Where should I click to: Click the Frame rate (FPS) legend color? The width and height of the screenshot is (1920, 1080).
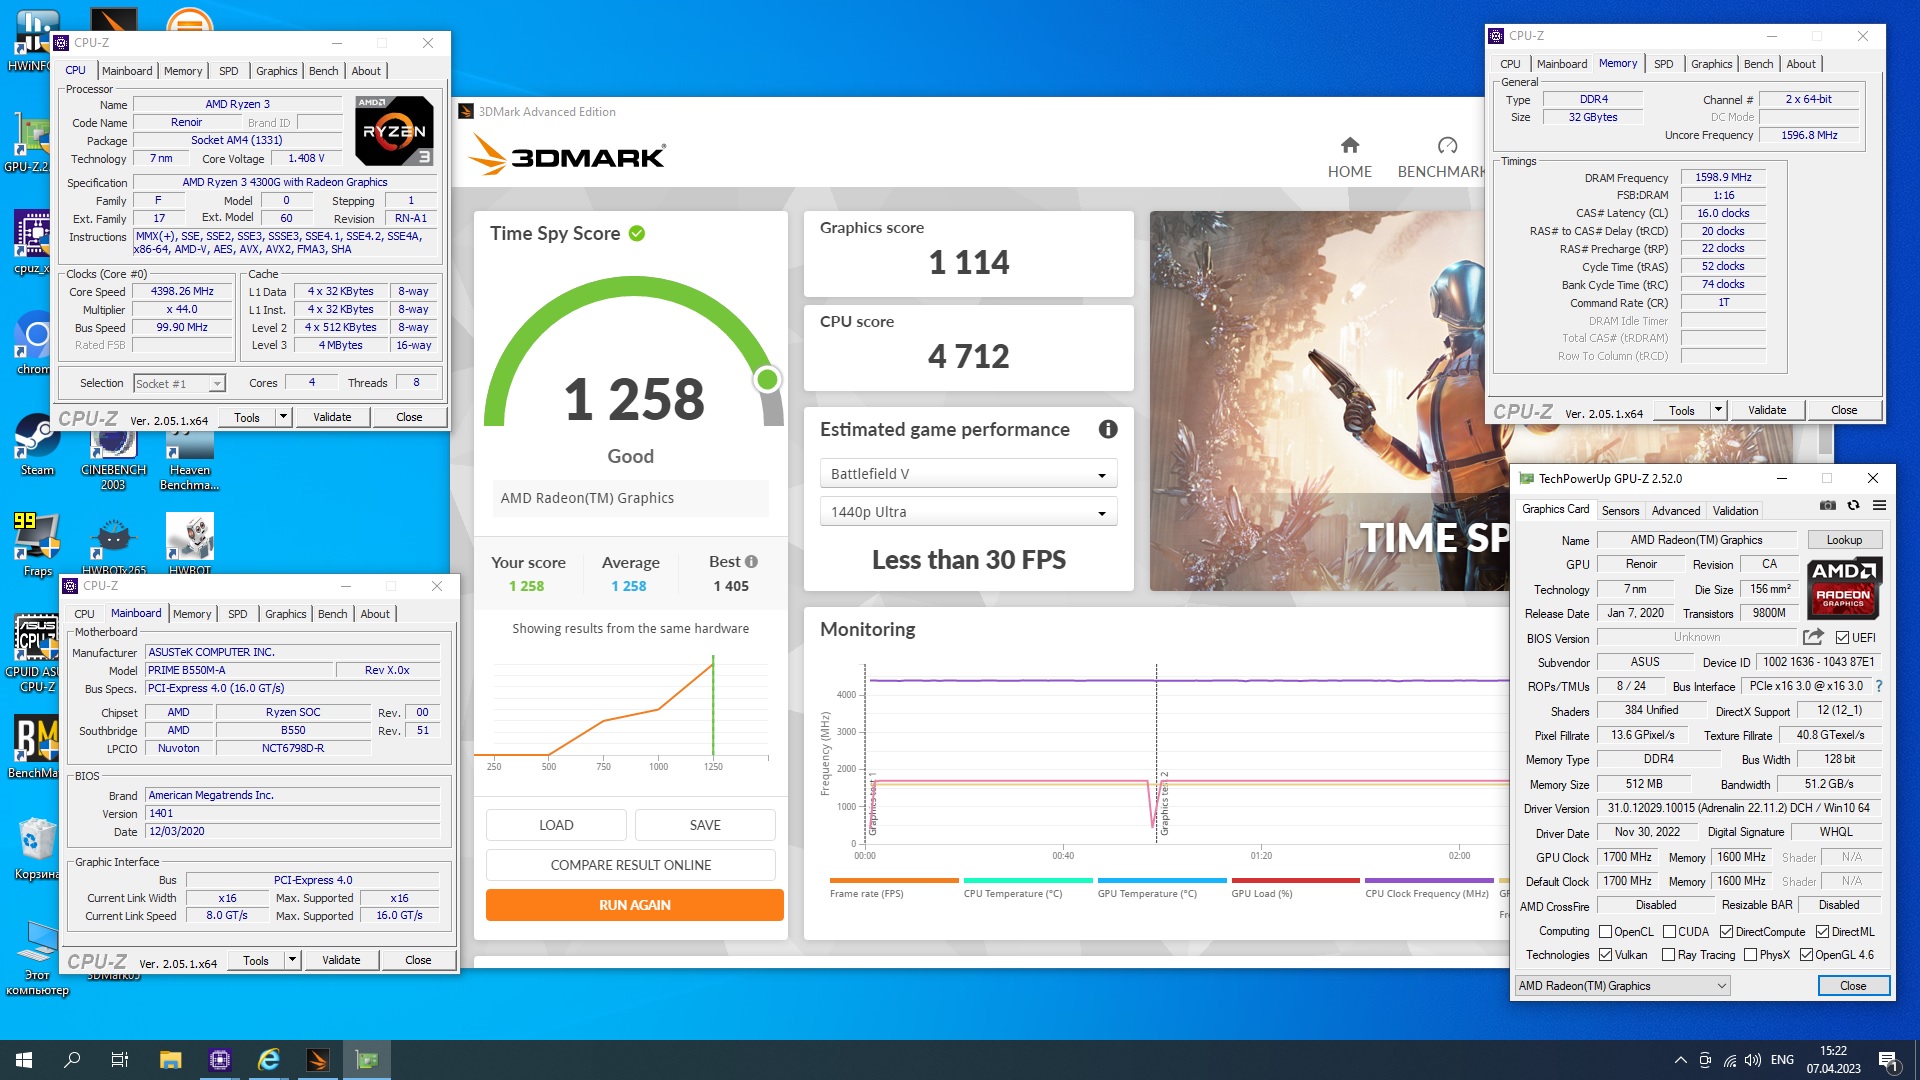click(x=894, y=881)
